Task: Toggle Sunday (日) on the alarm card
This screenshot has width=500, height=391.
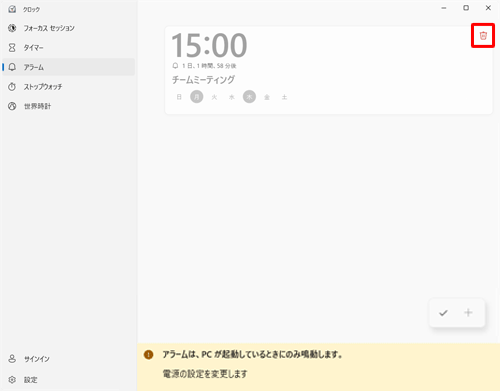Action: [179, 97]
